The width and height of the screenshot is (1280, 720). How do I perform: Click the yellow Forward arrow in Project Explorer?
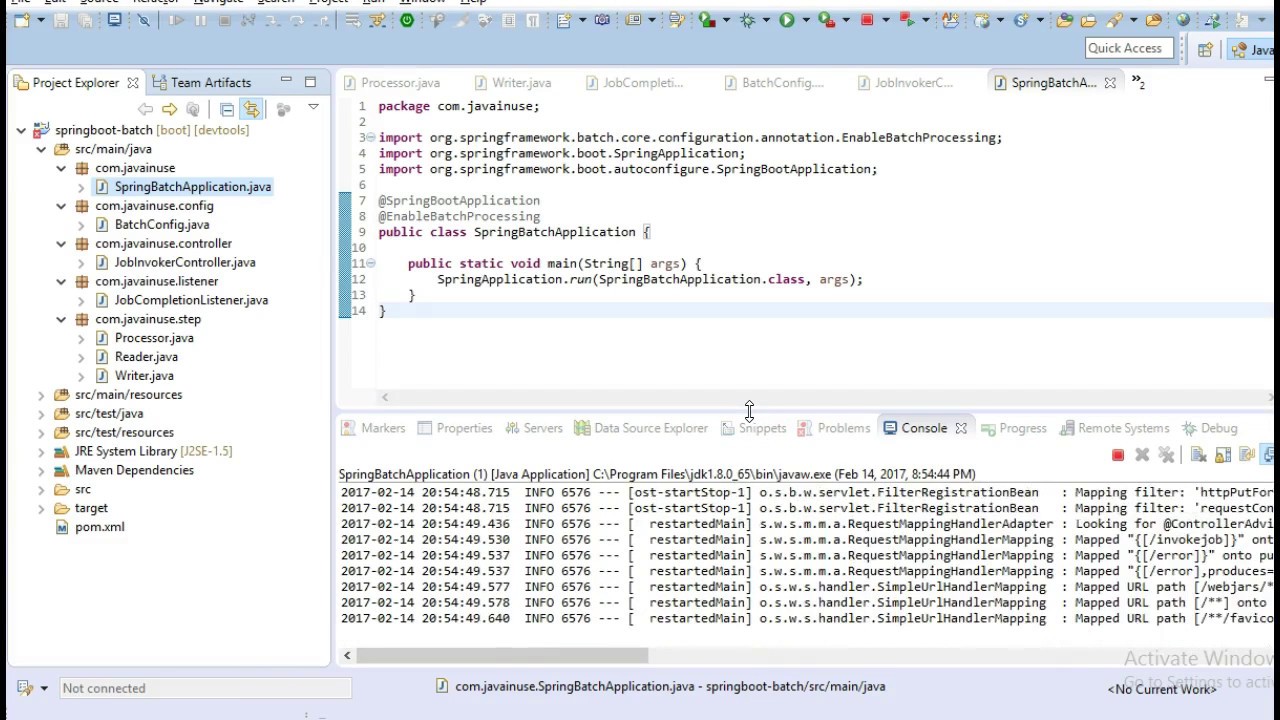click(169, 109)
